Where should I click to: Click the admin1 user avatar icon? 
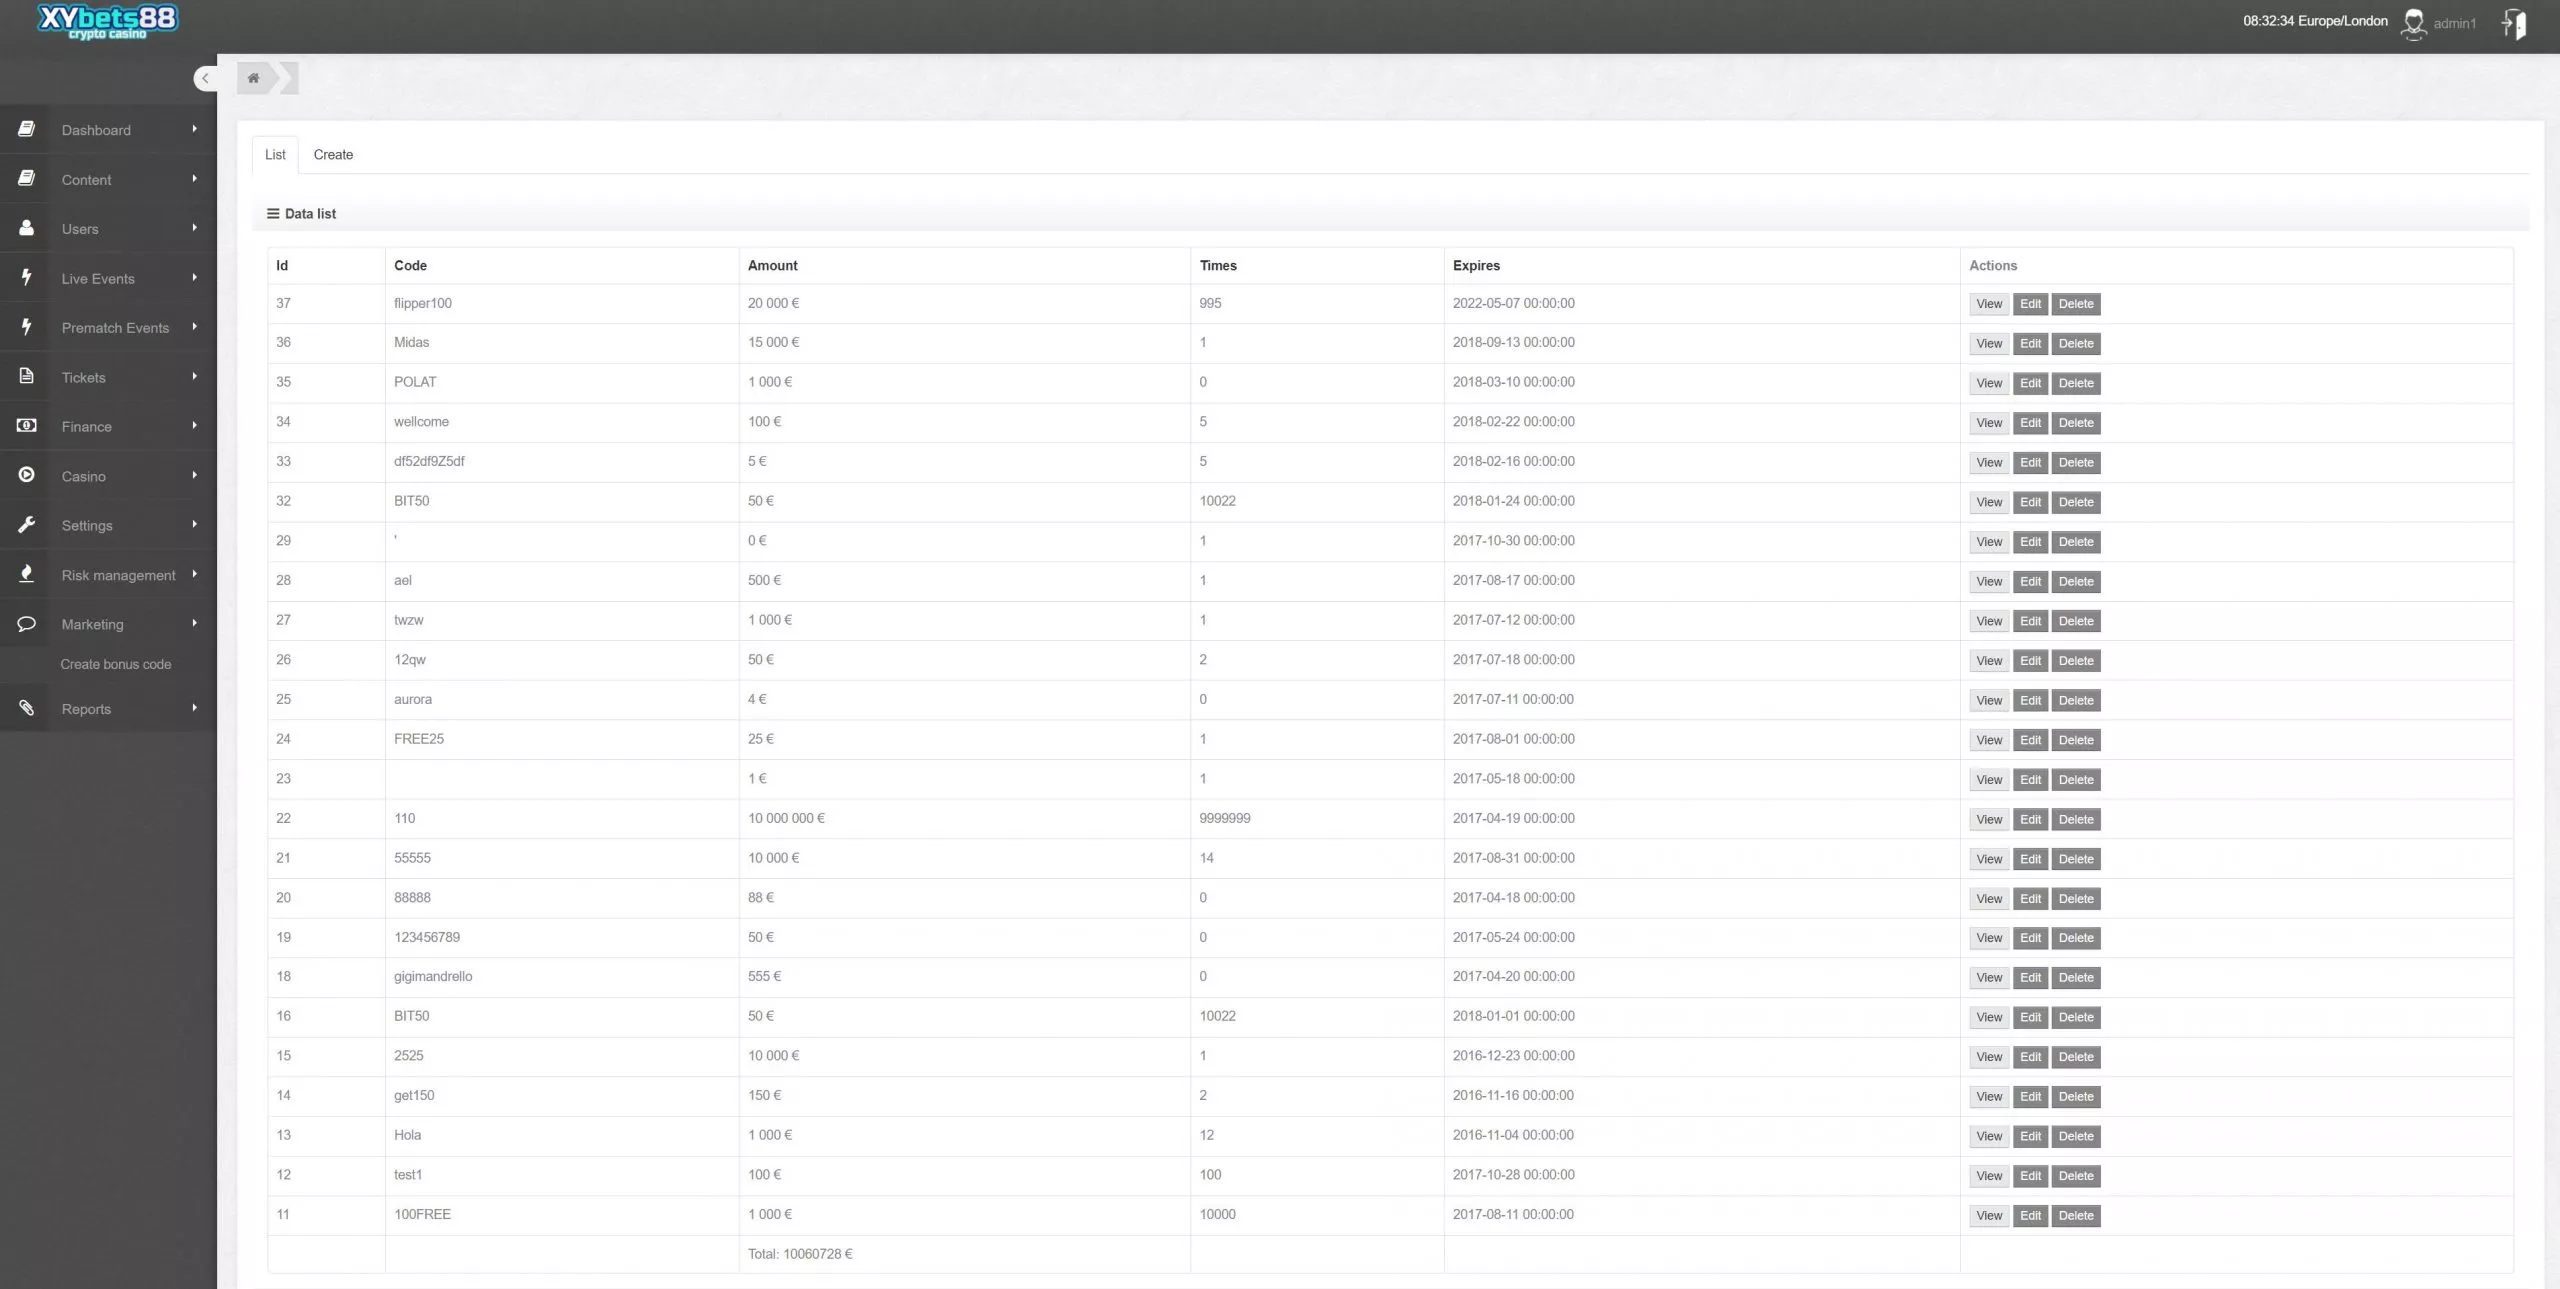coord(2413,23)
